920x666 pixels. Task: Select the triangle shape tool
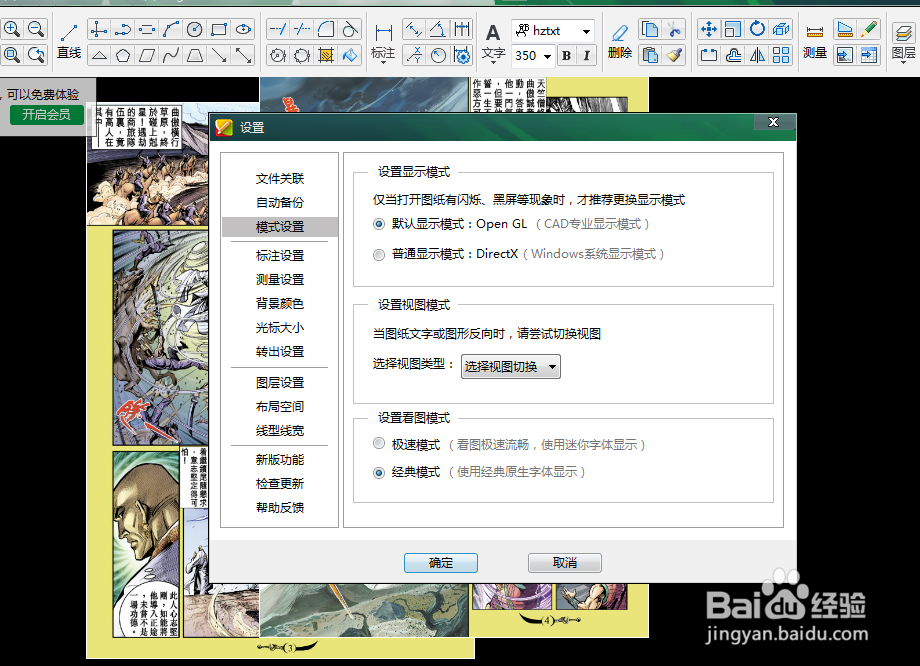(x=99, y=56)
